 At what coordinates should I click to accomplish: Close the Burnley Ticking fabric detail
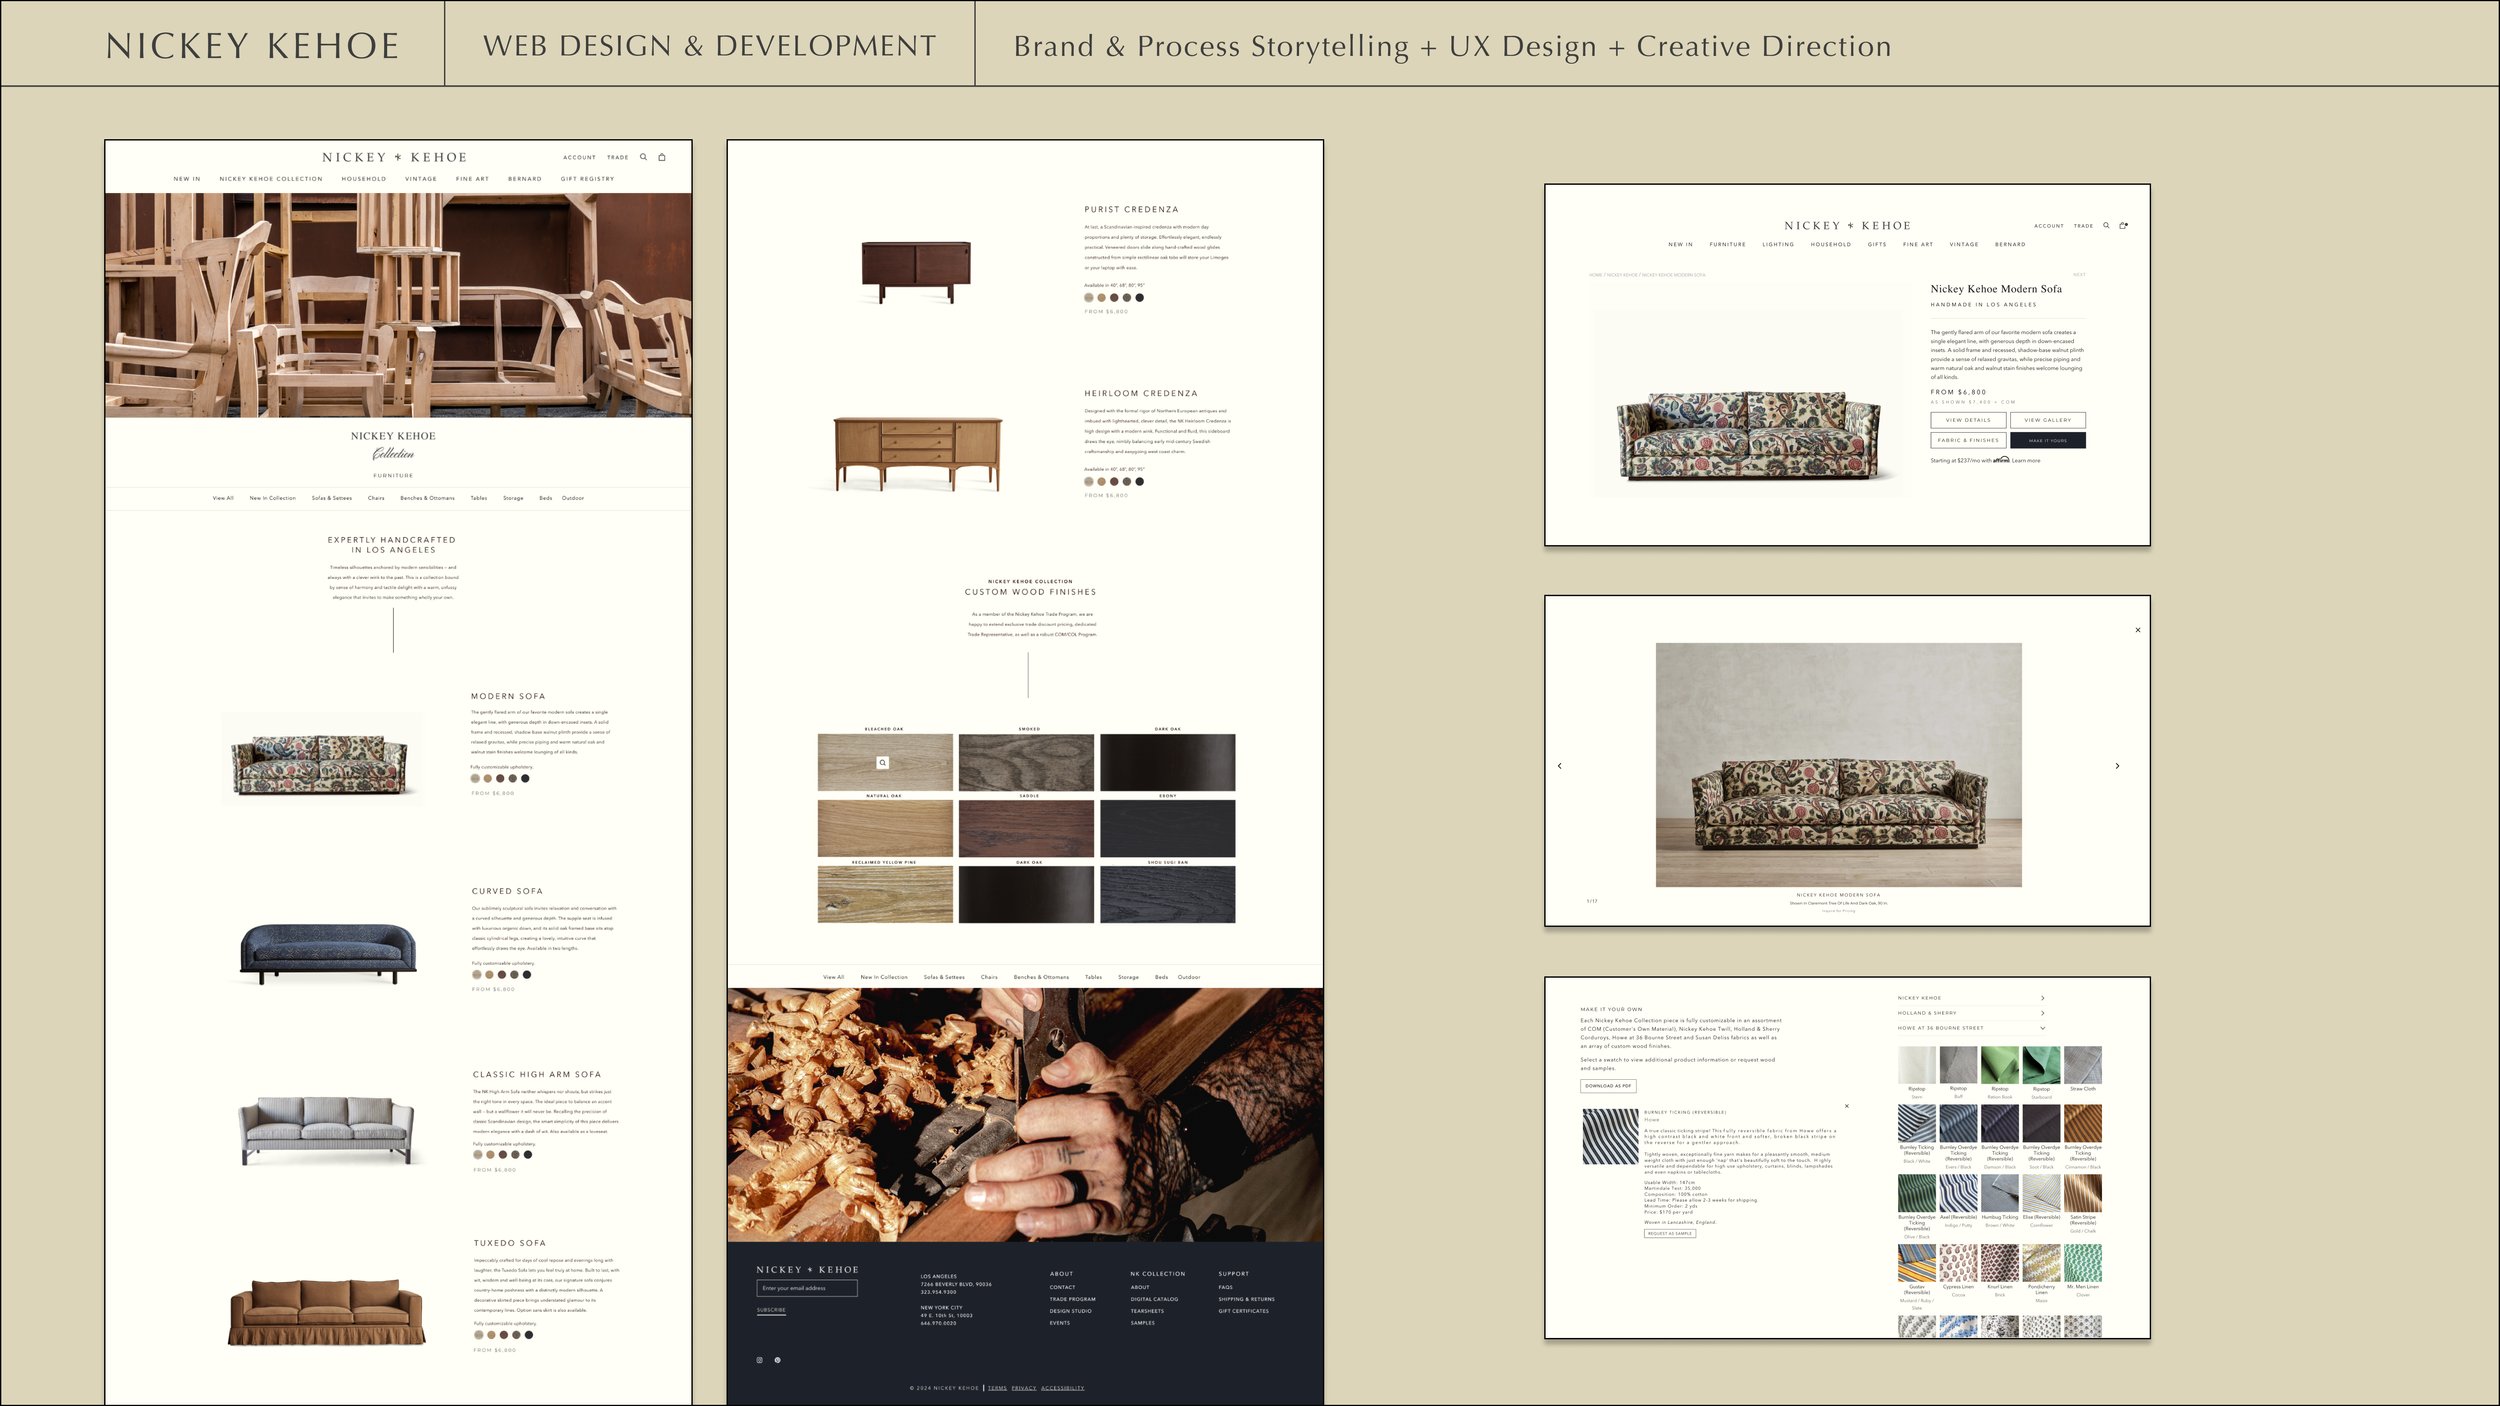[x=1846, y=1106]
